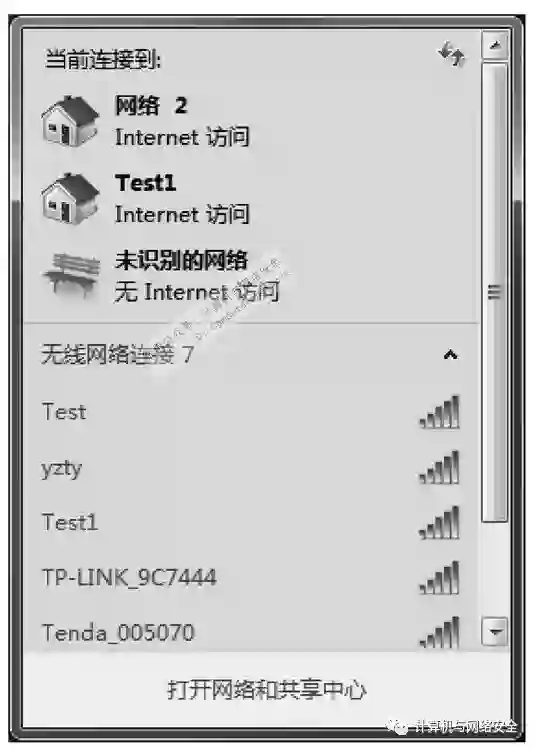Click the 无线网络连接 7 header label
The image size is (535, 751).
click(117, 355)
